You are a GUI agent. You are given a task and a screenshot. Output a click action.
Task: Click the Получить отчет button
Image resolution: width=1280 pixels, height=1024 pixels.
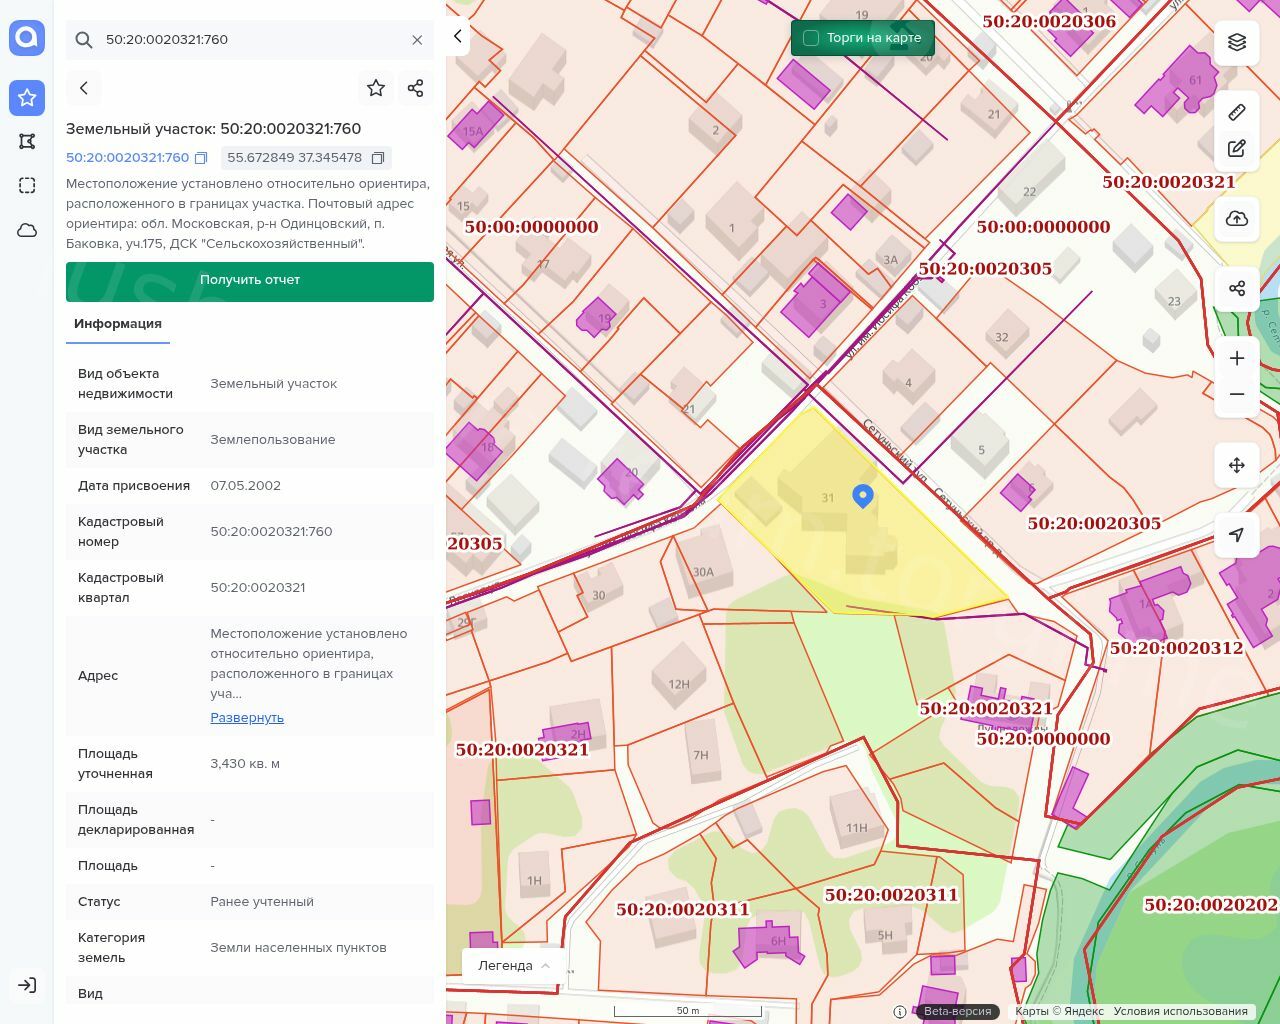pyautogui.click(x=250, y=281)
